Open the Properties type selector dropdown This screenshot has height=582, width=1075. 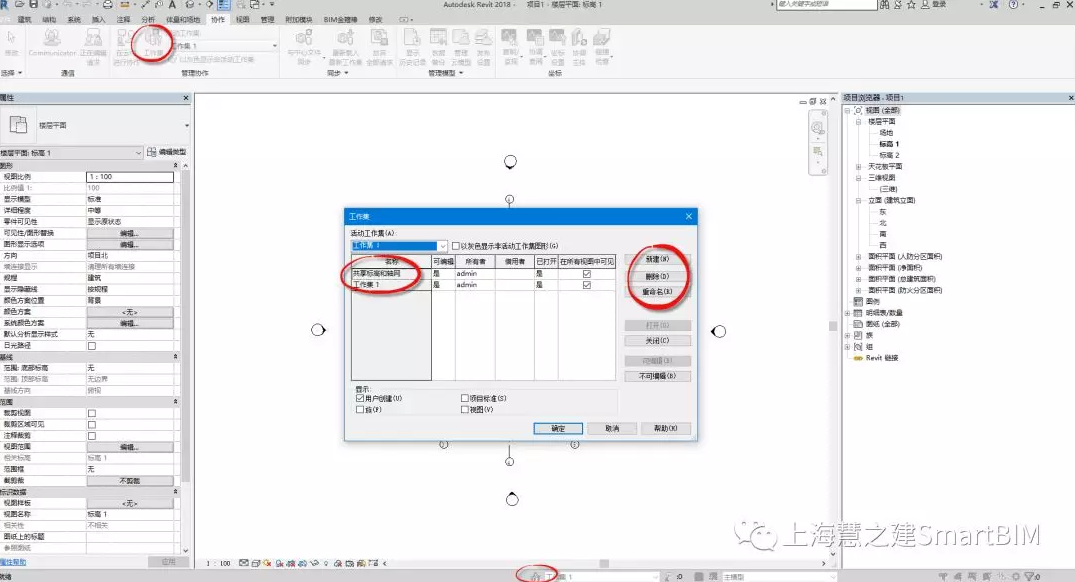tap(186, 125)
